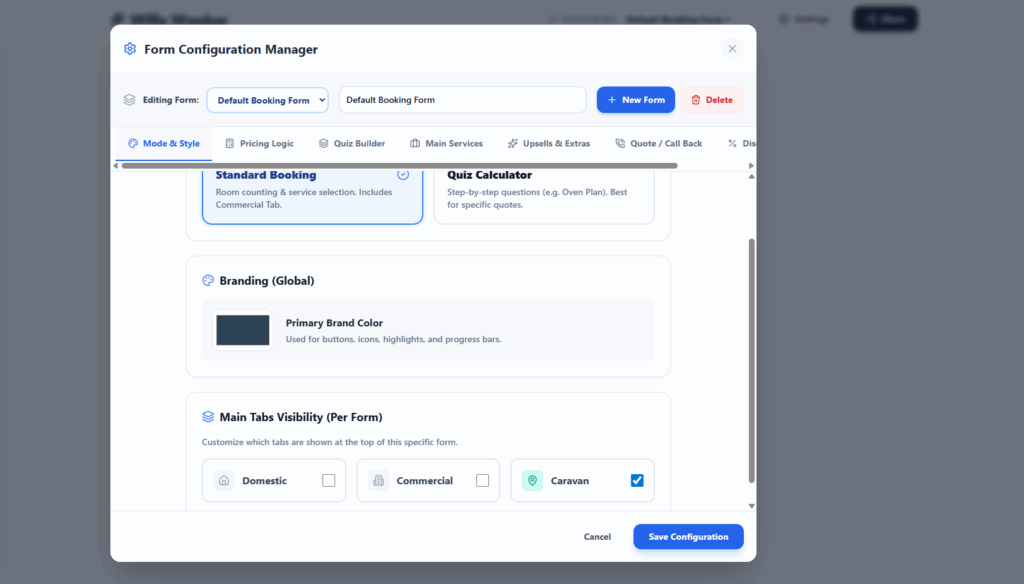Viewport: 1024px width, 584px height.
Task: Uncheck the Caravan tab checkbox
Action: click(637, 481)
